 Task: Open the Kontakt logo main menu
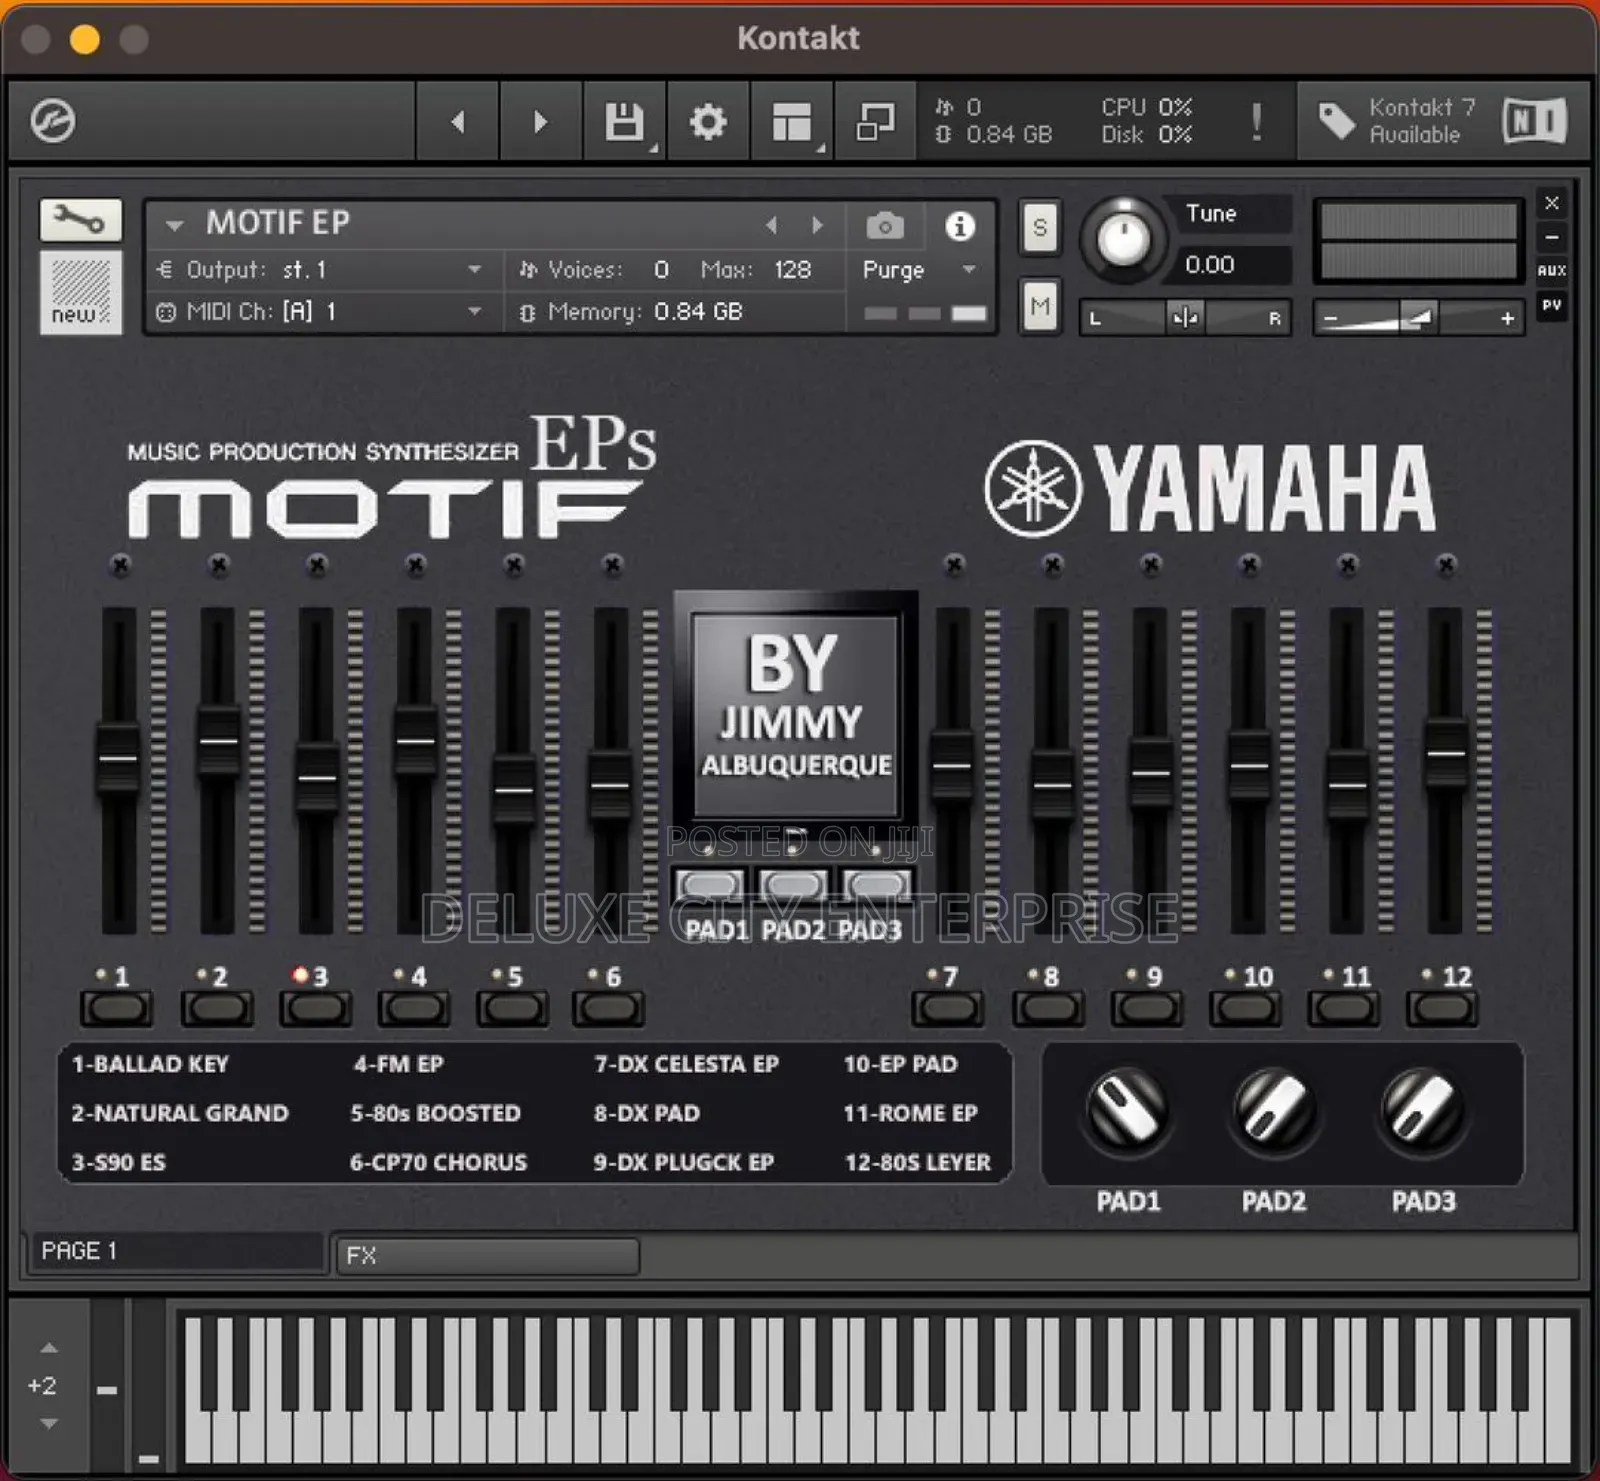pos(53,122)
